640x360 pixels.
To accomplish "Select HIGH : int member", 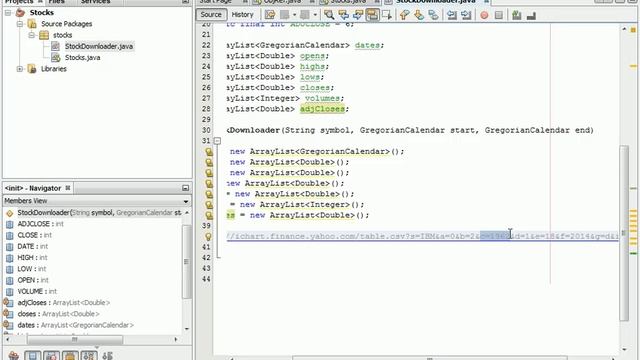I will [32, 258].
